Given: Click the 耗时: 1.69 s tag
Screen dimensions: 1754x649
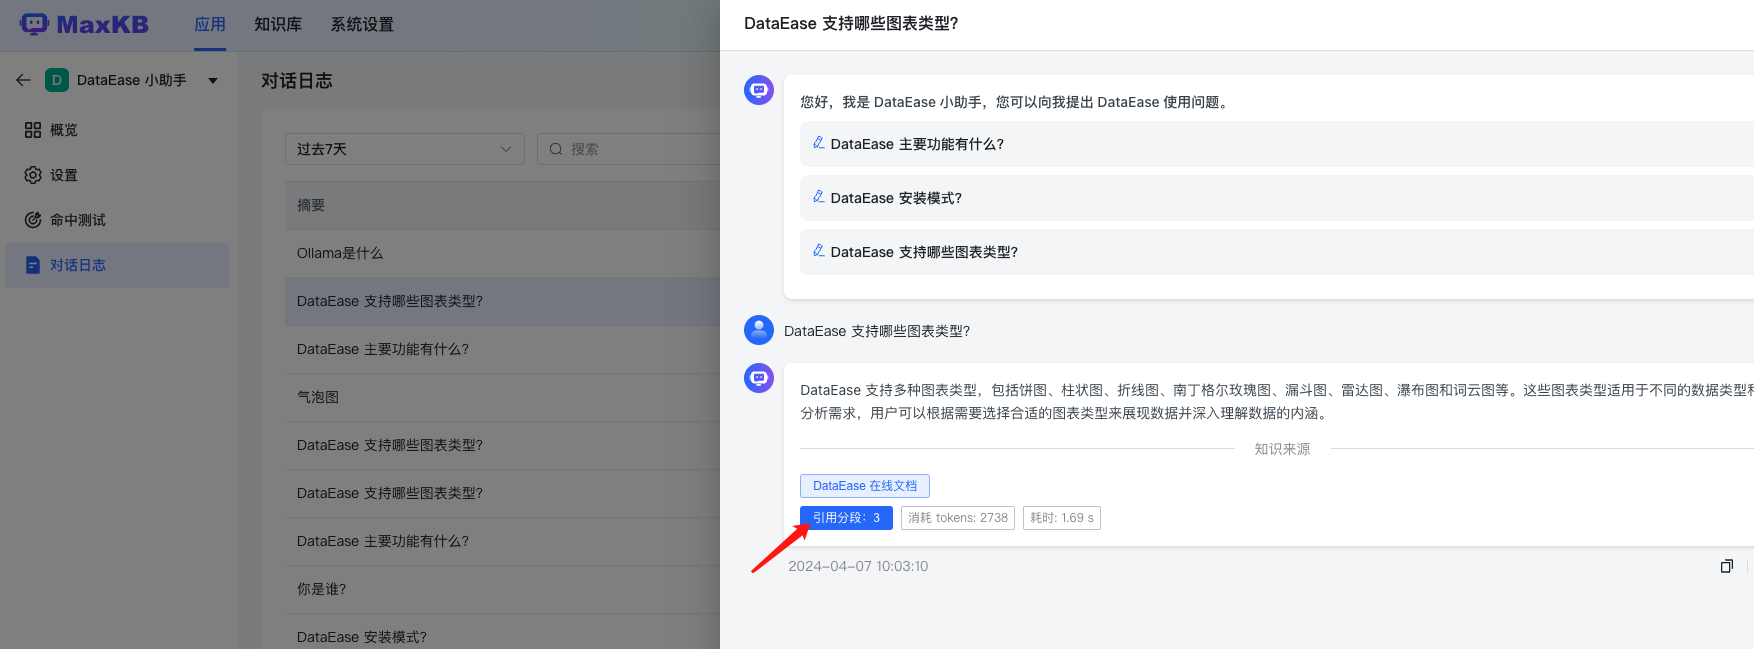Looking at the screenshot, I should click(1062, 518).
